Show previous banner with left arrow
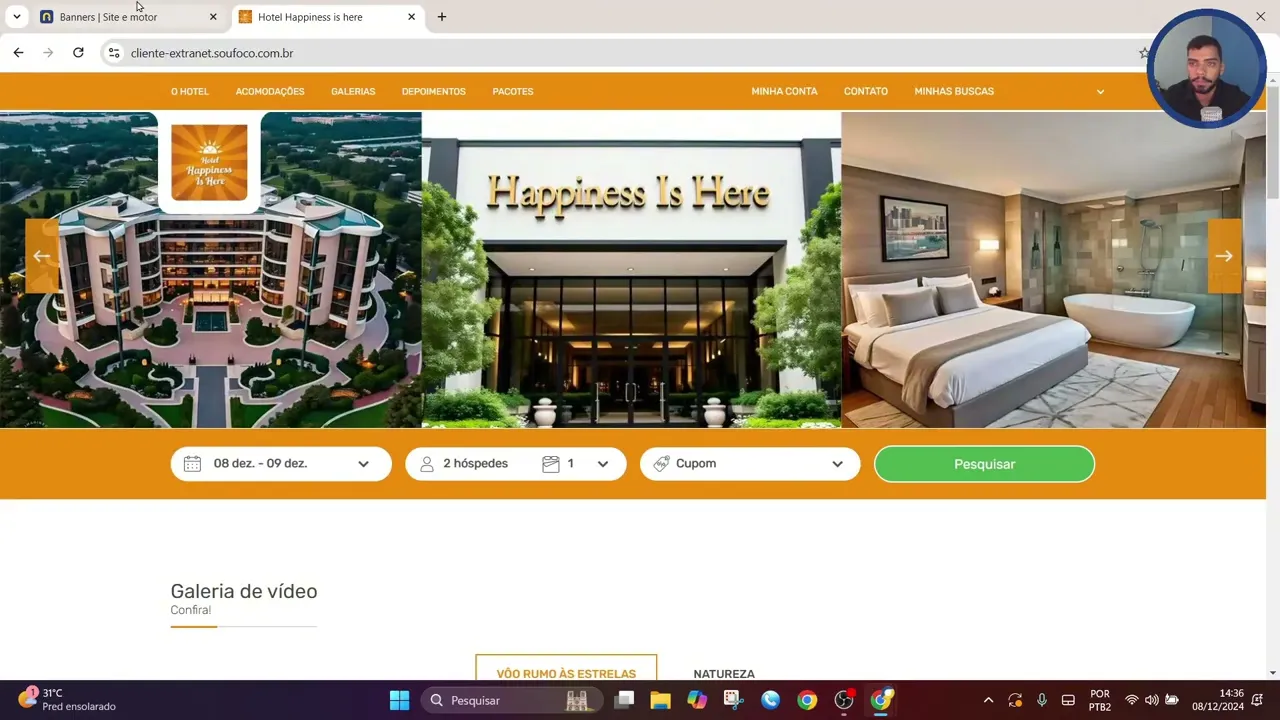This screenshot has width=1280, height=720. pos(41,256)
